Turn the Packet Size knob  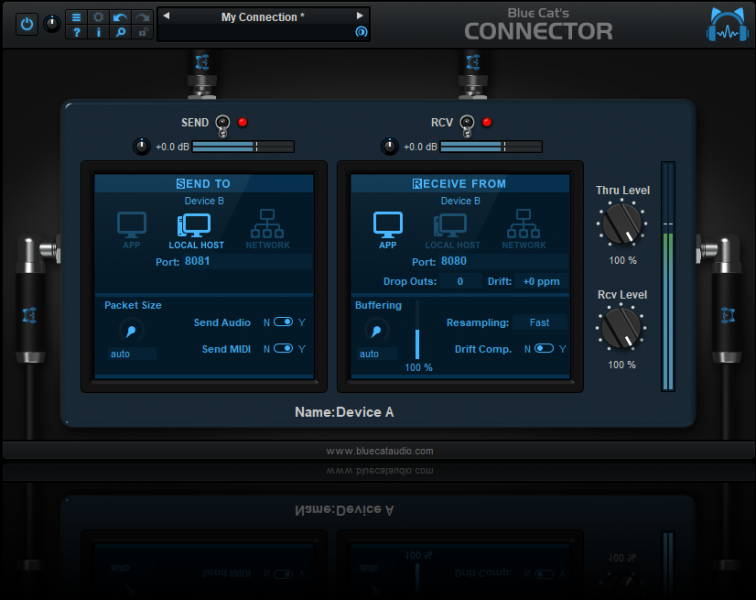[x=131, y=331]
